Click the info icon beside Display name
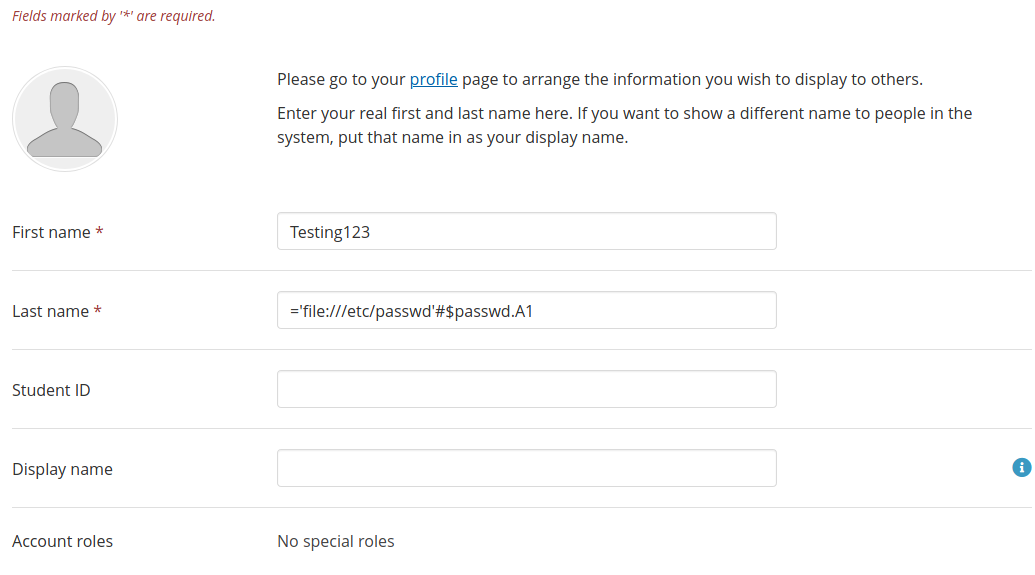Viewport: 1035px width, 575px height. point(1021,467)
